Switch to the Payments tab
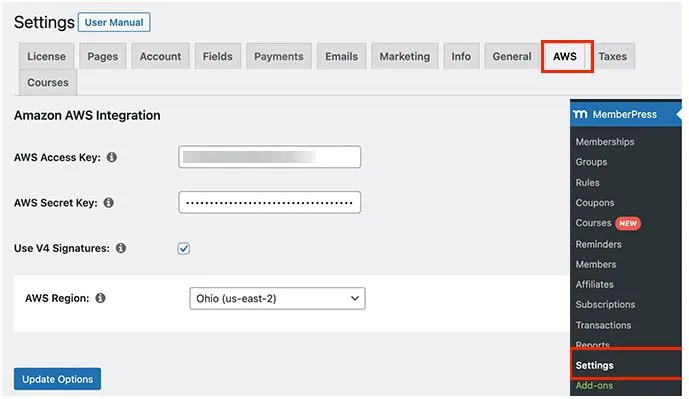The height and width of the screenshot is (399, 689). [279, 56]
